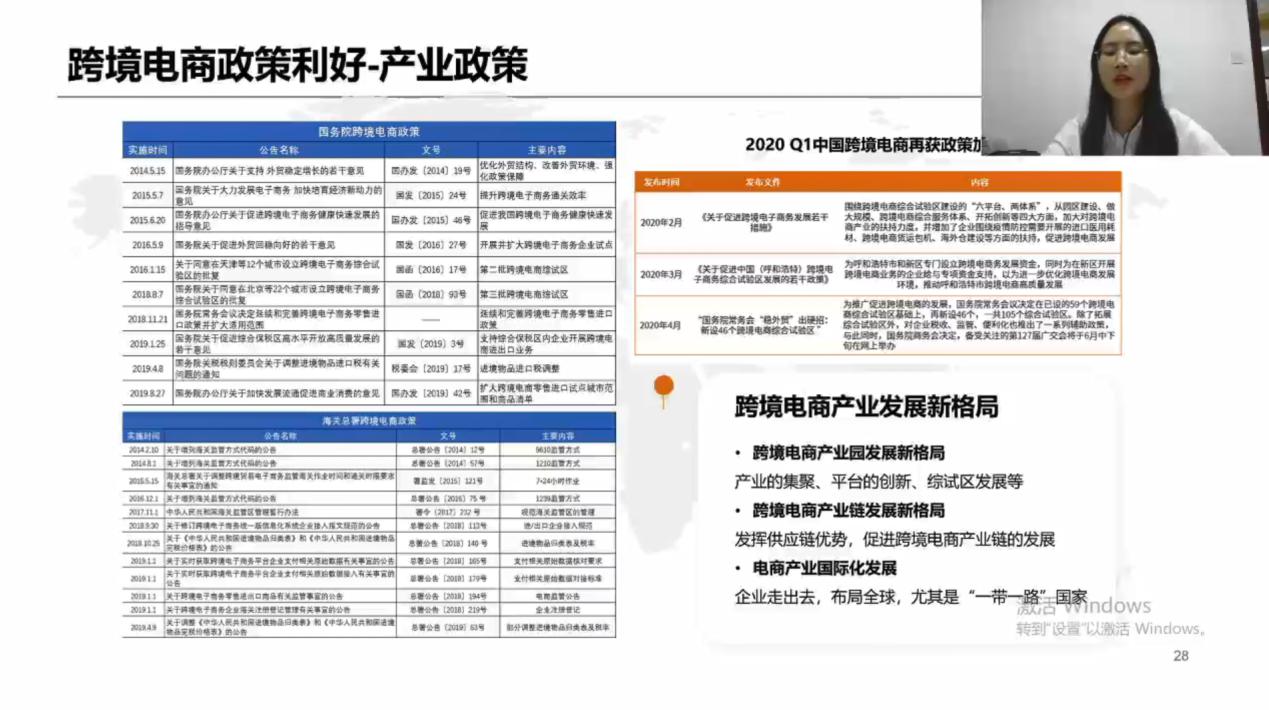Select the table header "国务院跨境电商政策"

pos(369,131)
